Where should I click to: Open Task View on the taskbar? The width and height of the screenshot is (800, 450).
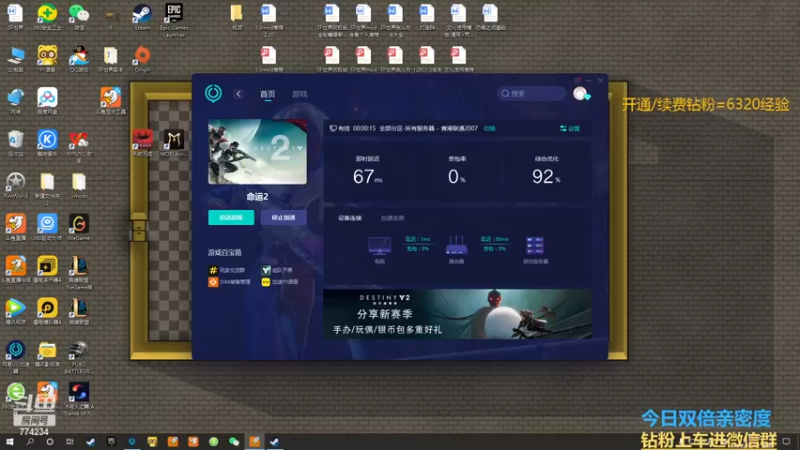pos(70,442)
